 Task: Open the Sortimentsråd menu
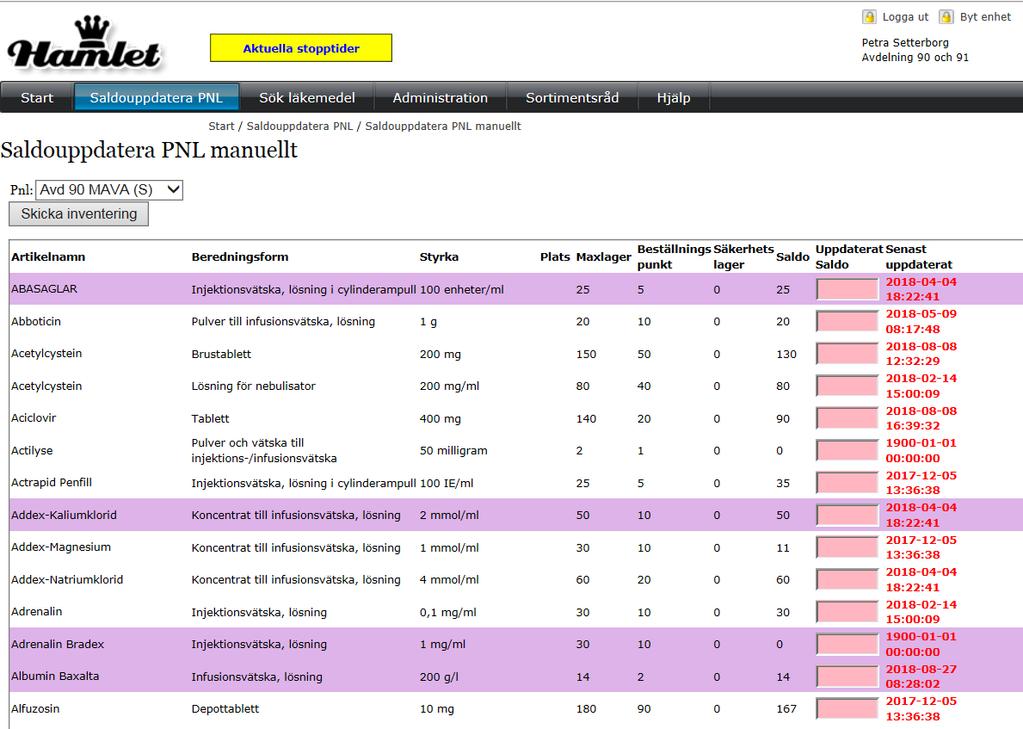coord(572,98)
